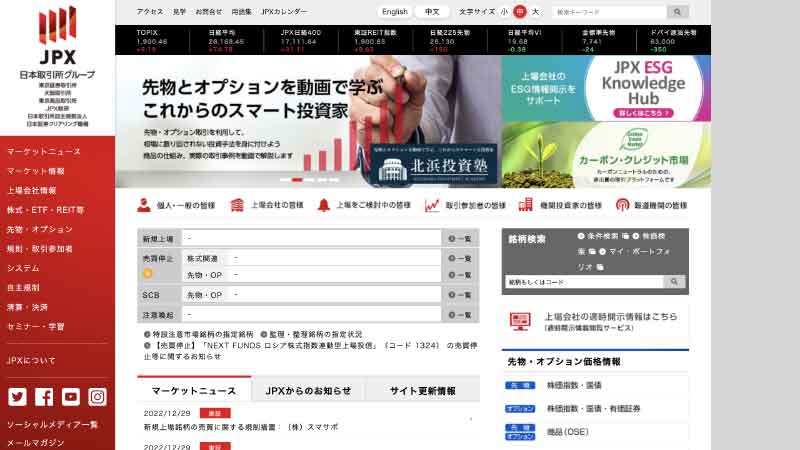Click the stock search magnifier button
This screenshot has width=800, height=450.
[x=674, y=282]
